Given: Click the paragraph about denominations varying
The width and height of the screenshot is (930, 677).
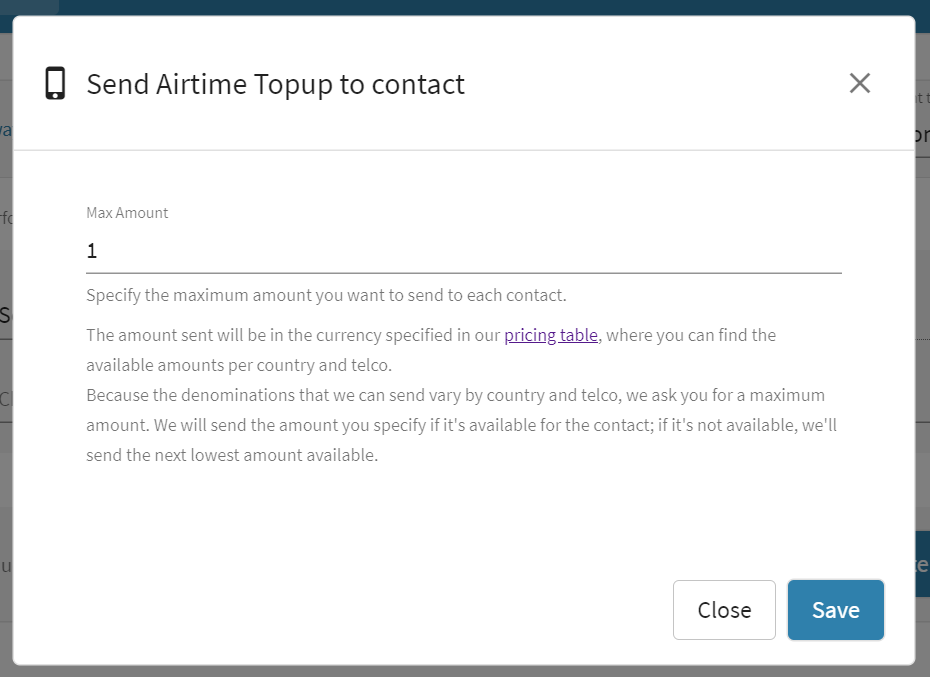Looking at the screenshot, I should [455, 395].
